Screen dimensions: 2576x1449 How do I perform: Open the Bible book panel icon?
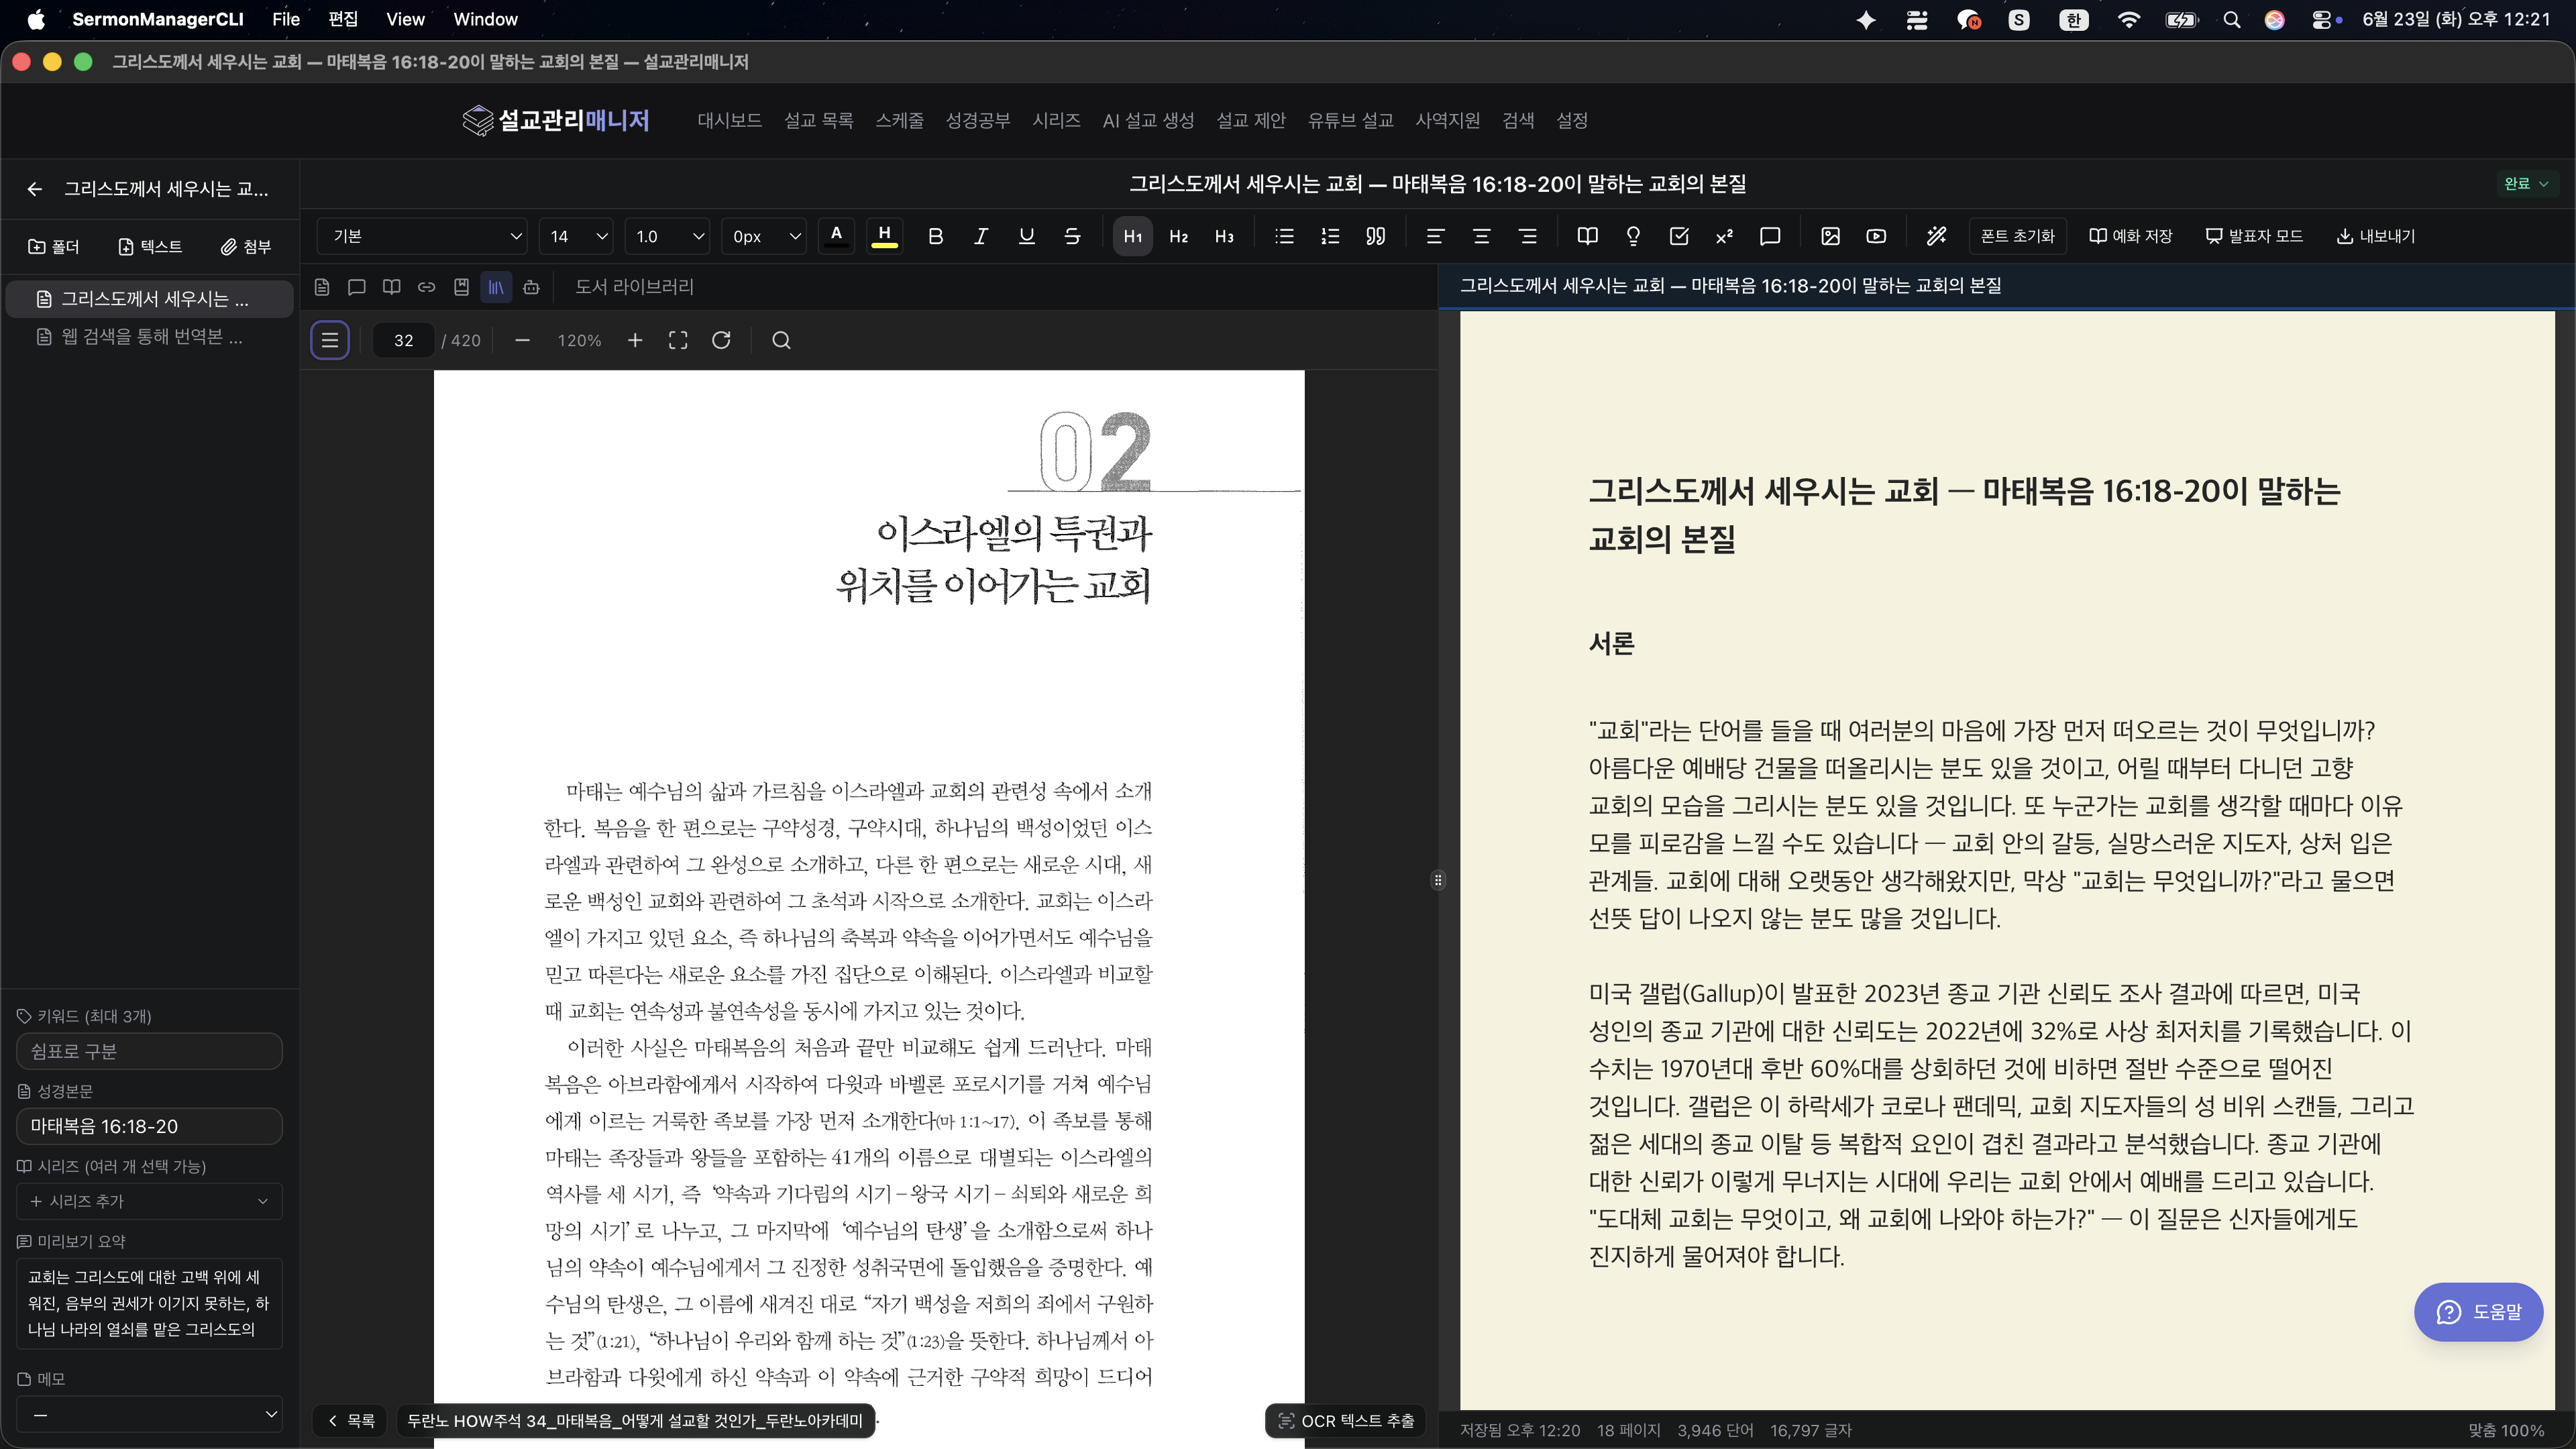coord(392,287)
